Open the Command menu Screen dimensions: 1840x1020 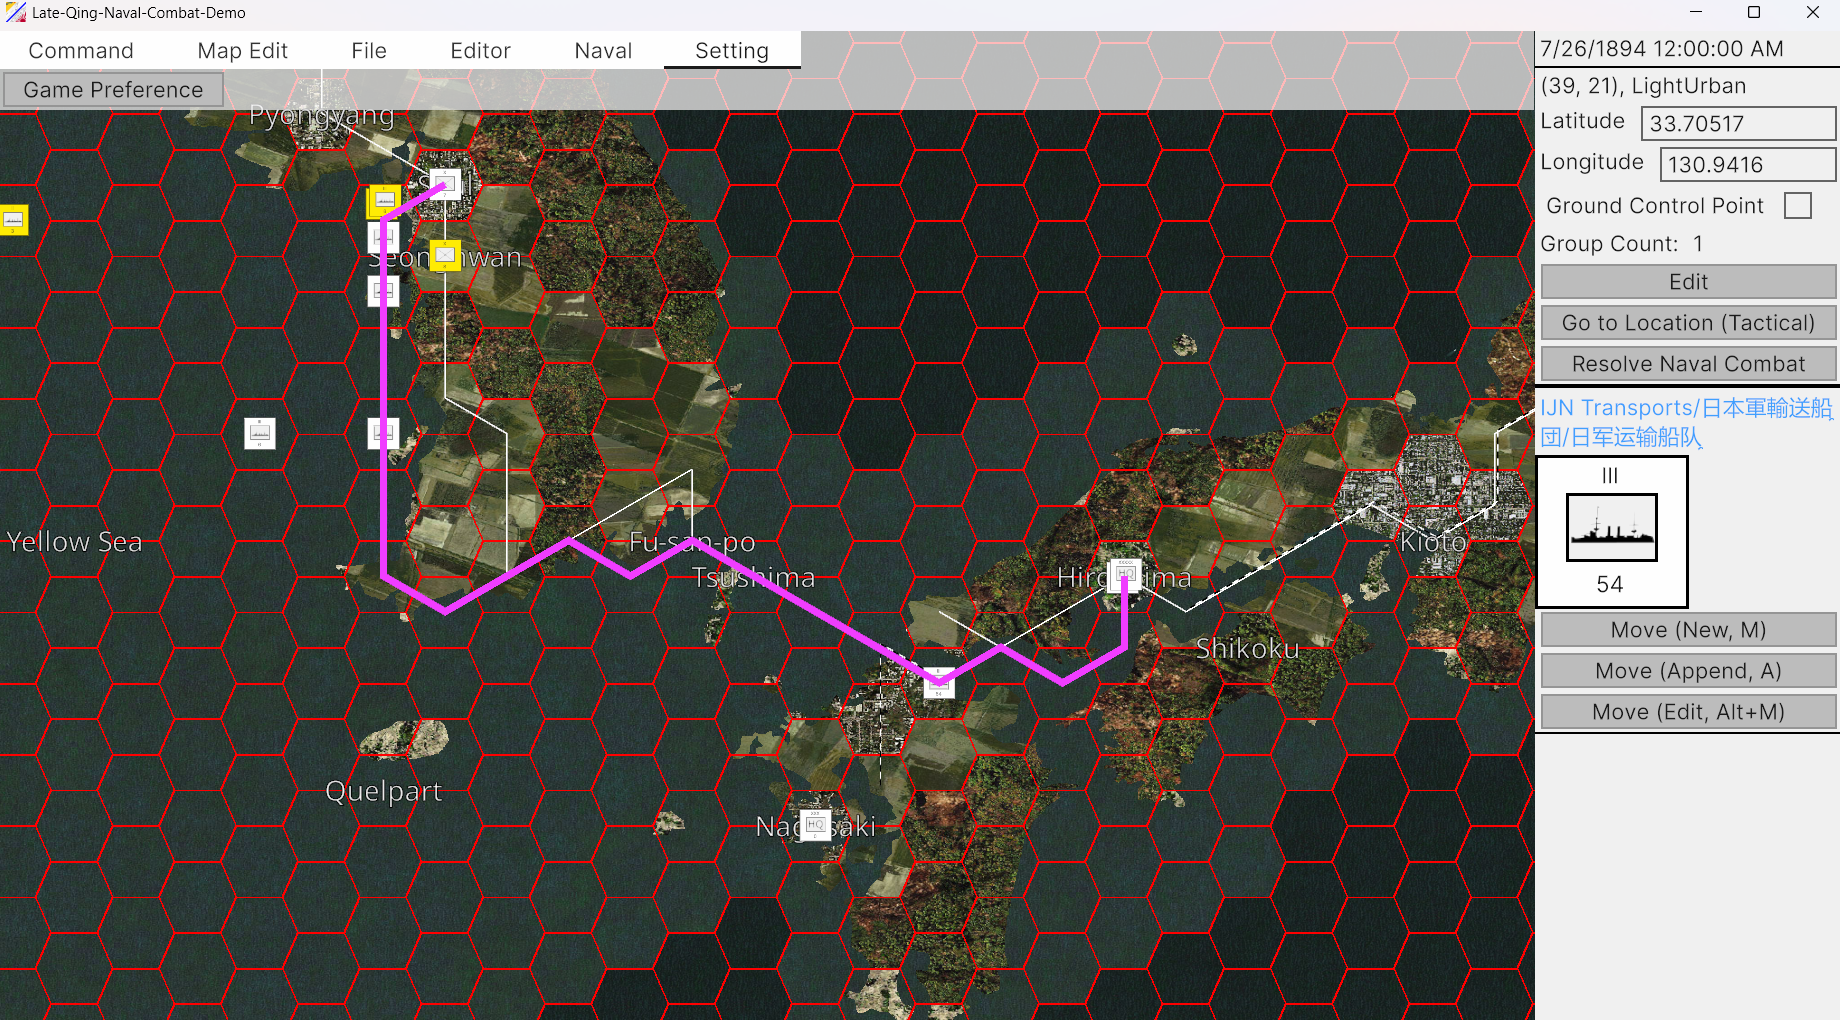[x=81, y=51]
